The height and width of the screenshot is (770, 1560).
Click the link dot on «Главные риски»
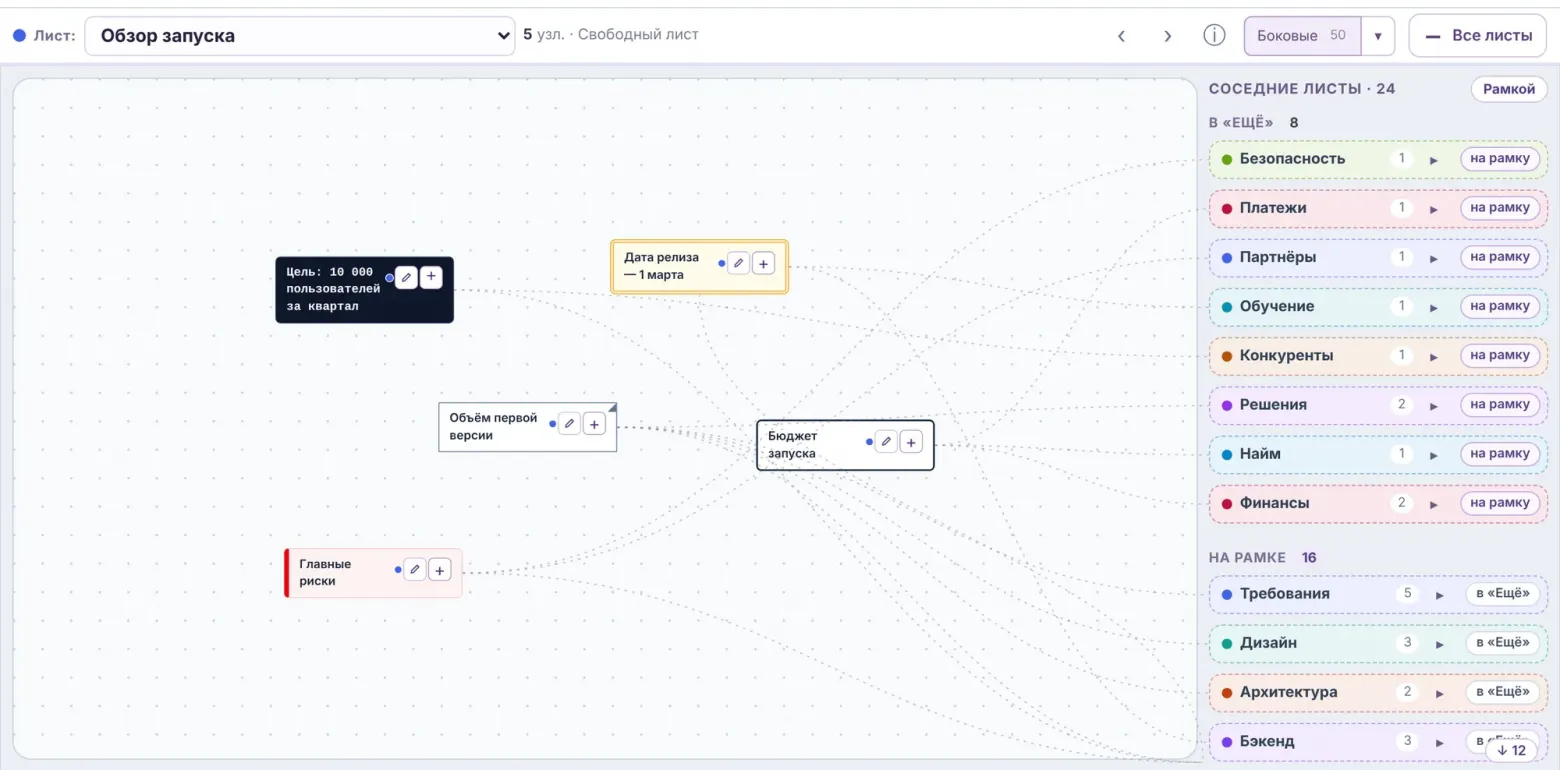(398, 569)
